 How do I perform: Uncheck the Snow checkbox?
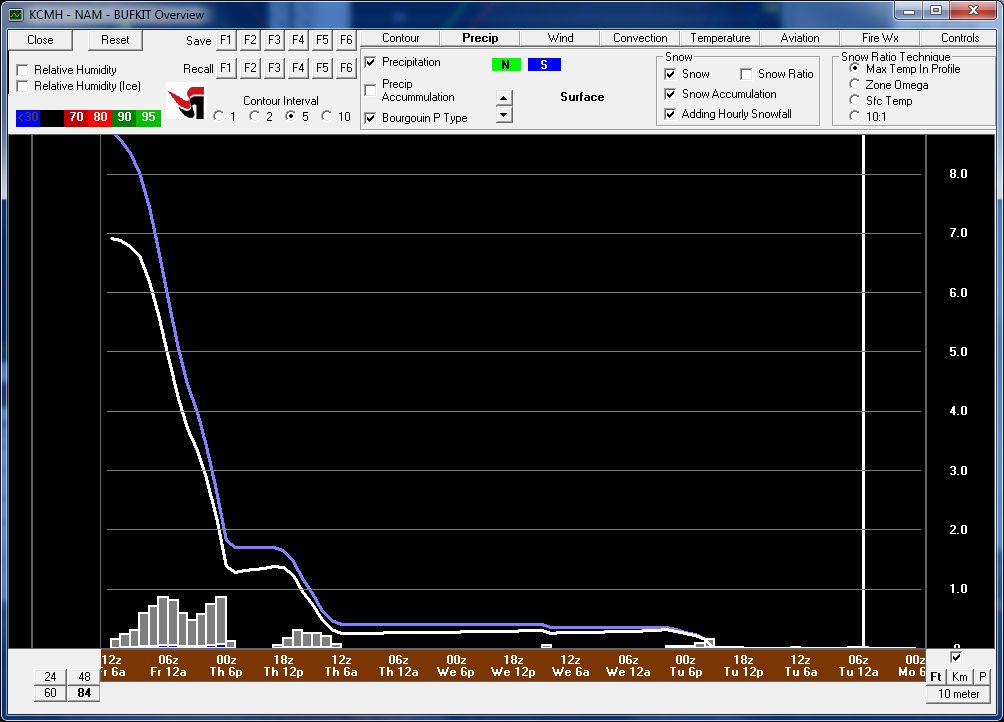(x=670, y=74)
